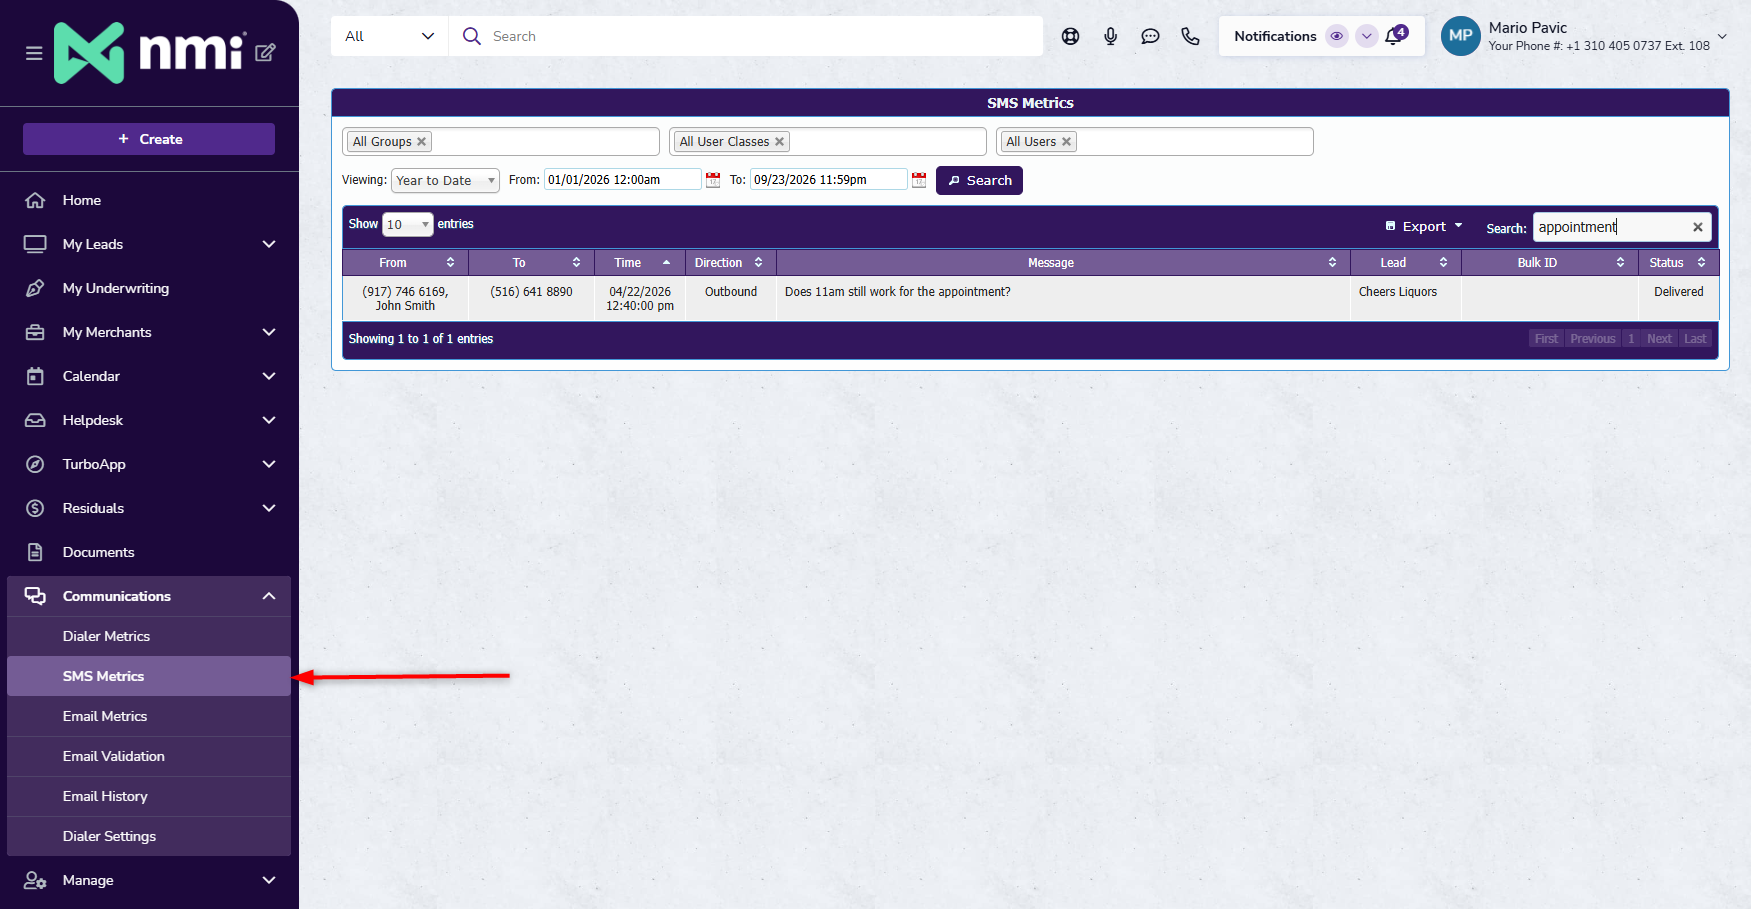
Task: Expand the Mario Pavic account menu arrow
Action: (1722, 36)
